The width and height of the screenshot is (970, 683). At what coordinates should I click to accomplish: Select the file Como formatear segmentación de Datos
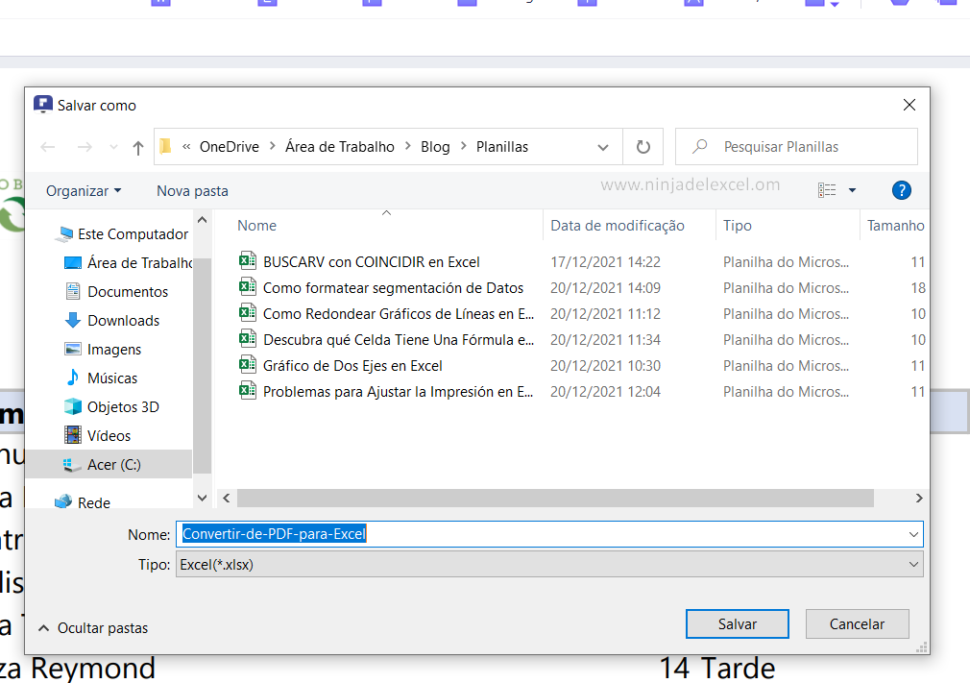coord(392,287)
